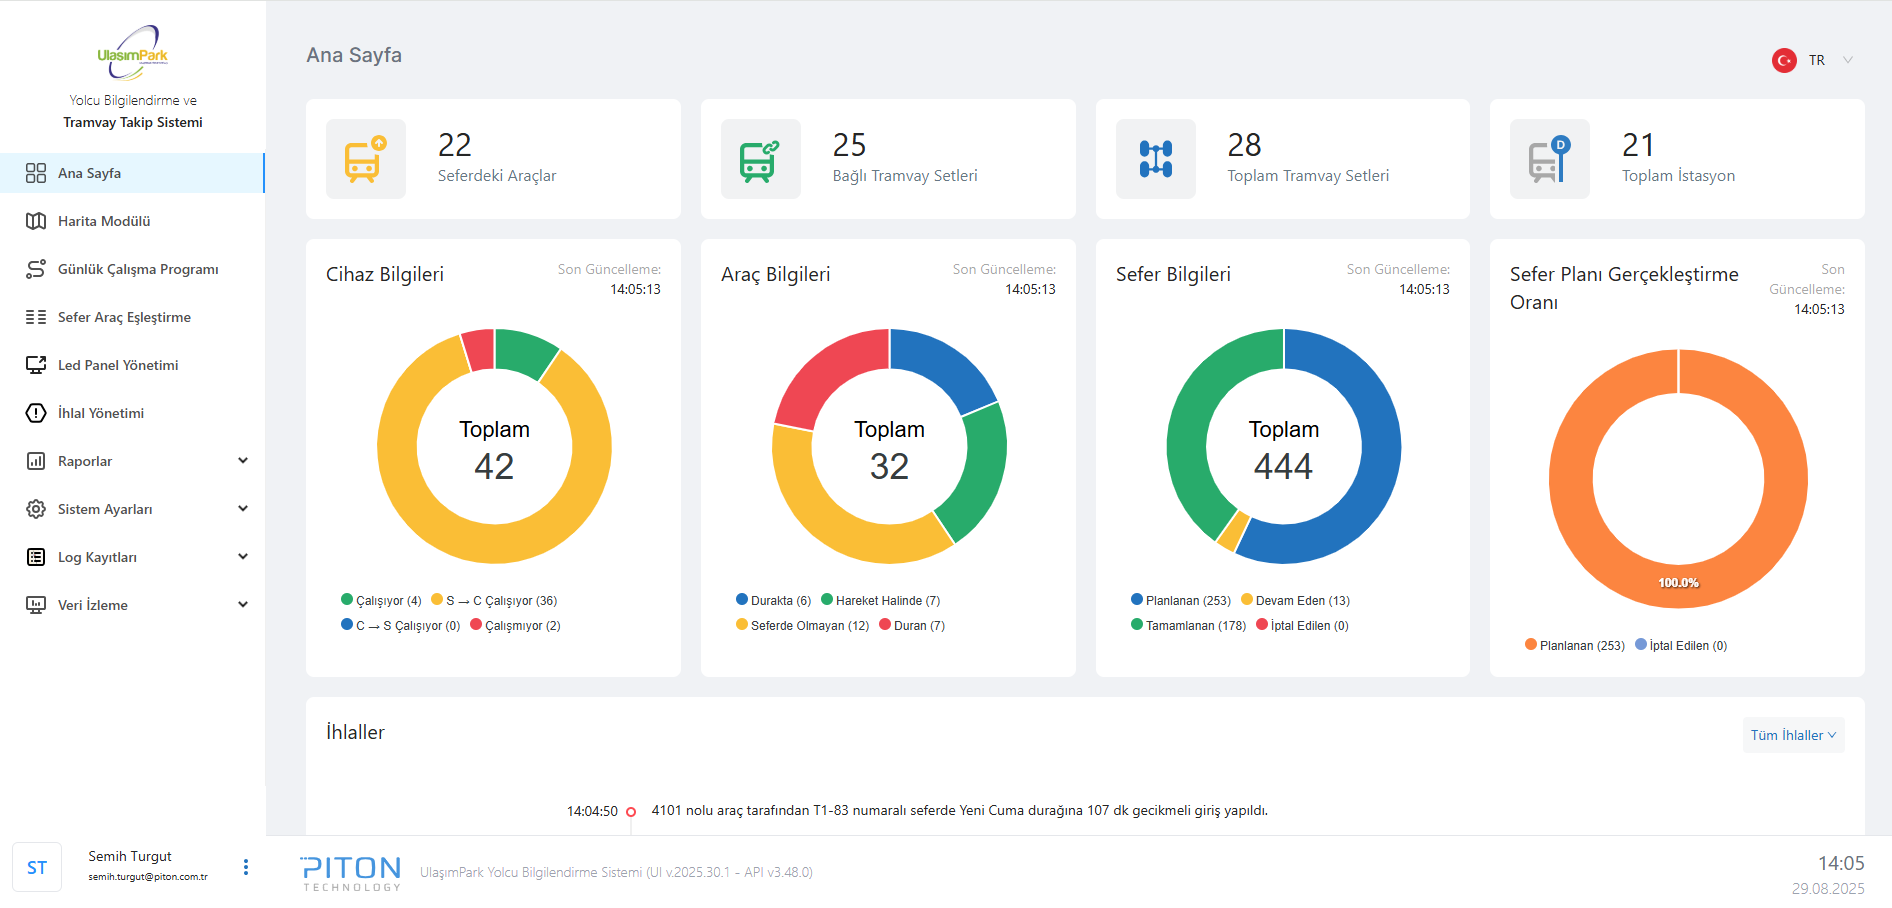Click the UlaşımPark logo

coord(133,54)
